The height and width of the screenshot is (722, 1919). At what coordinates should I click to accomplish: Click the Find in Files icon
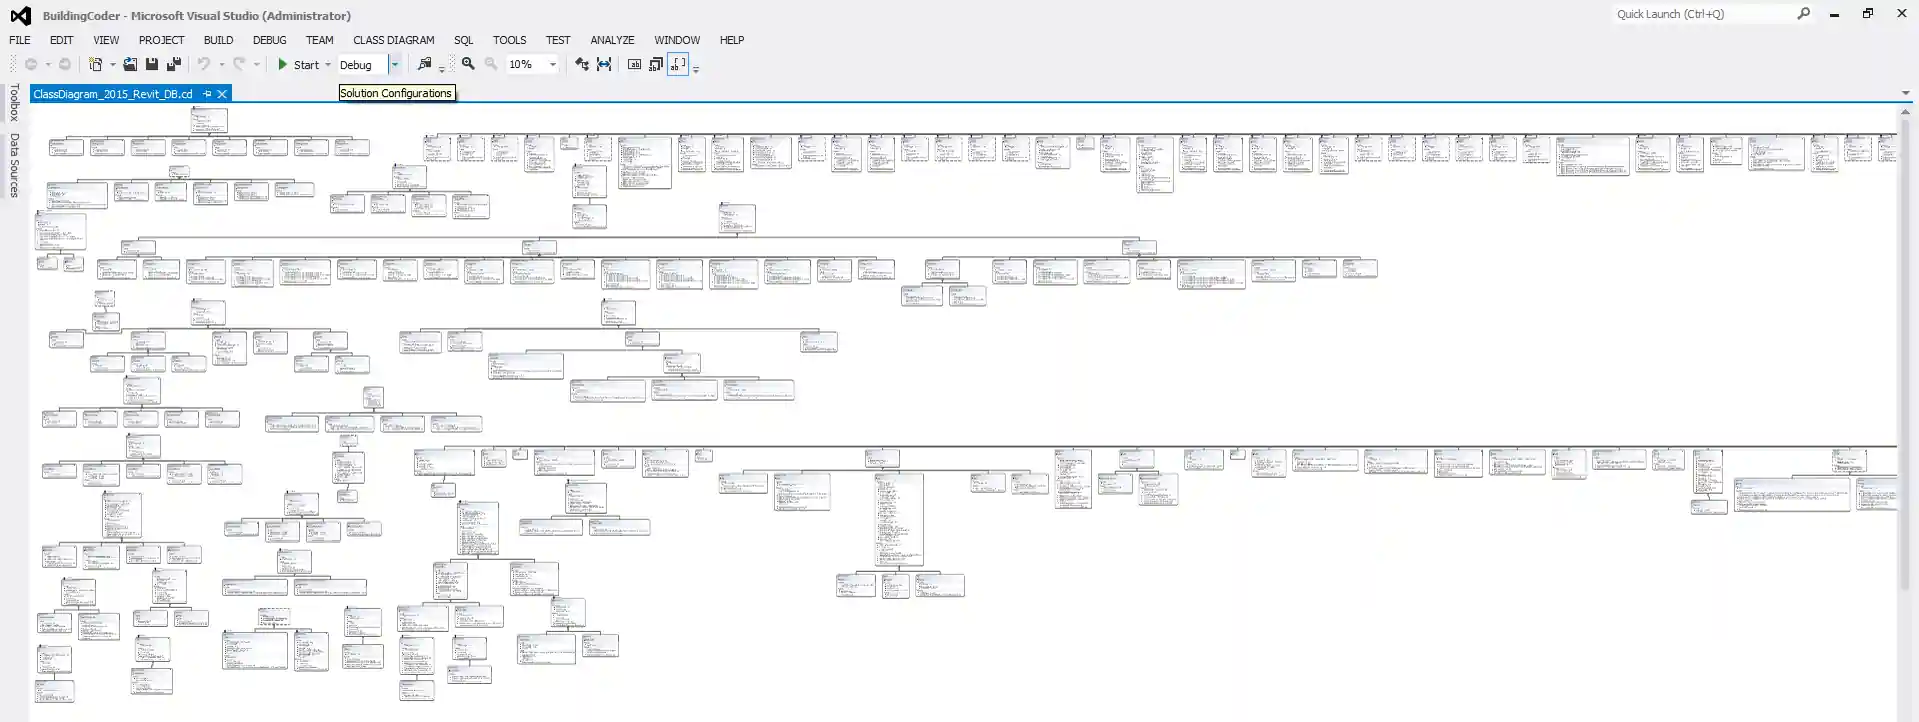[x=424, y=64]
